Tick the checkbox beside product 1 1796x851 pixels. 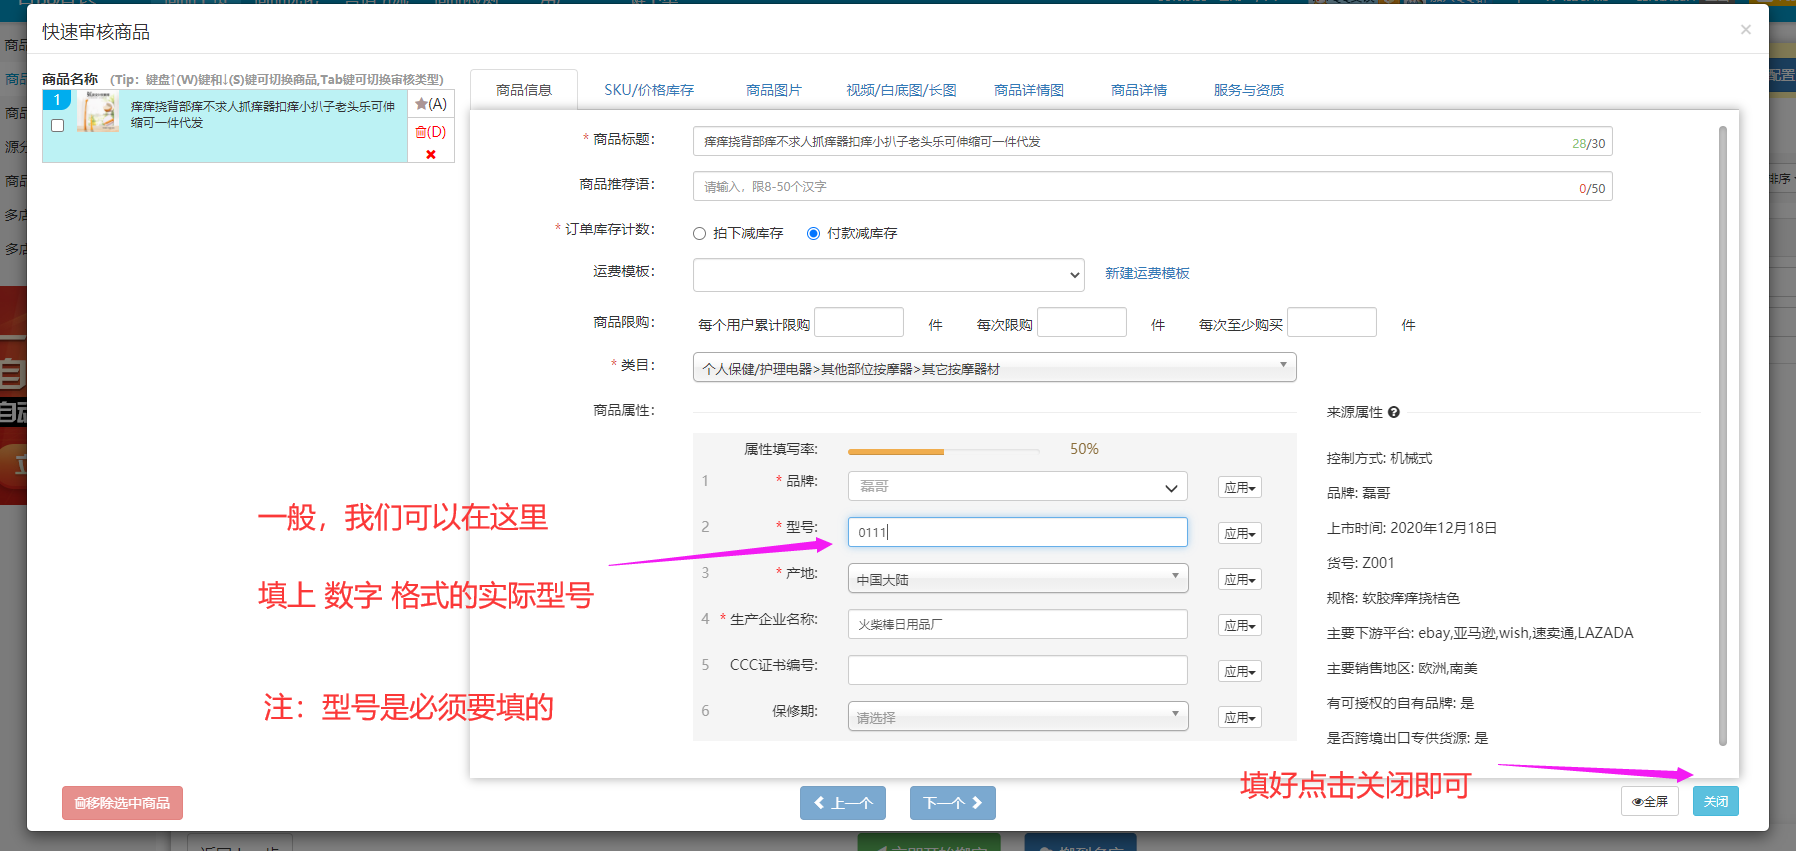tap(58, 126)
